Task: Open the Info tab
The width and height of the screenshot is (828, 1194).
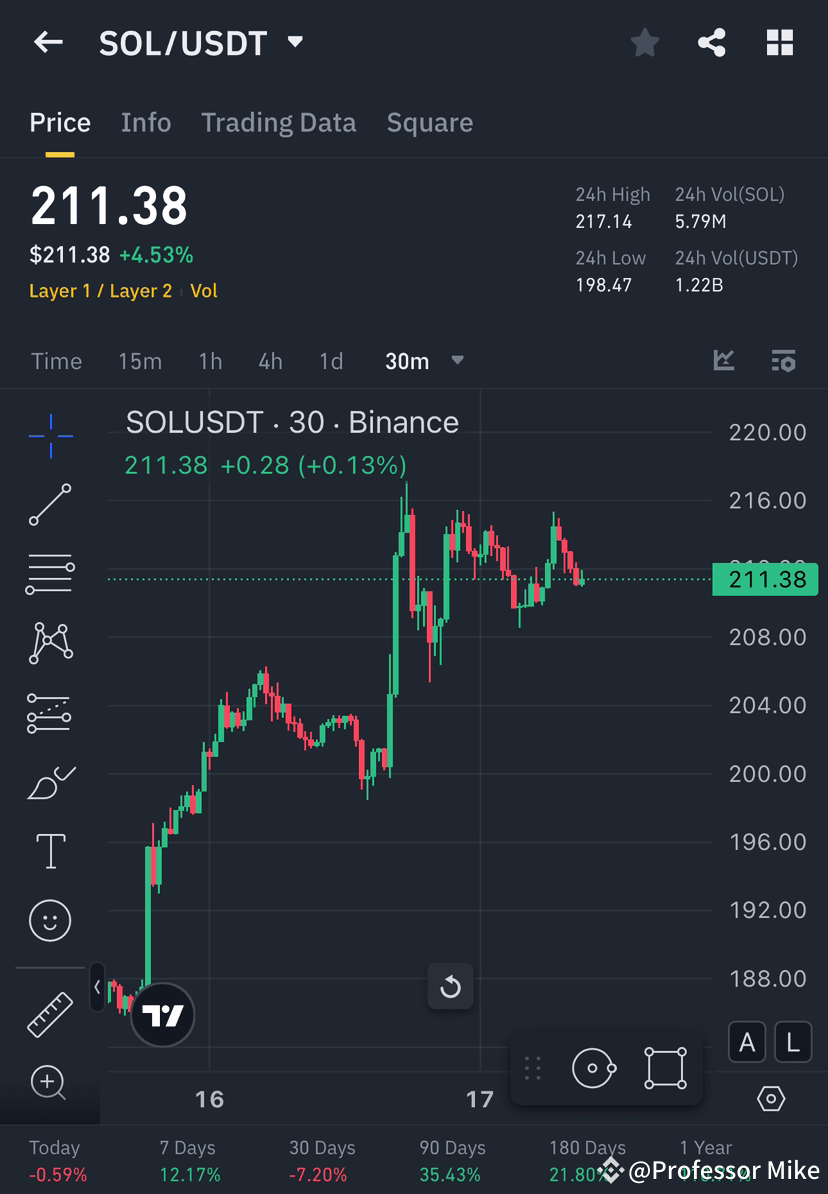Action: tap(146, 122)
